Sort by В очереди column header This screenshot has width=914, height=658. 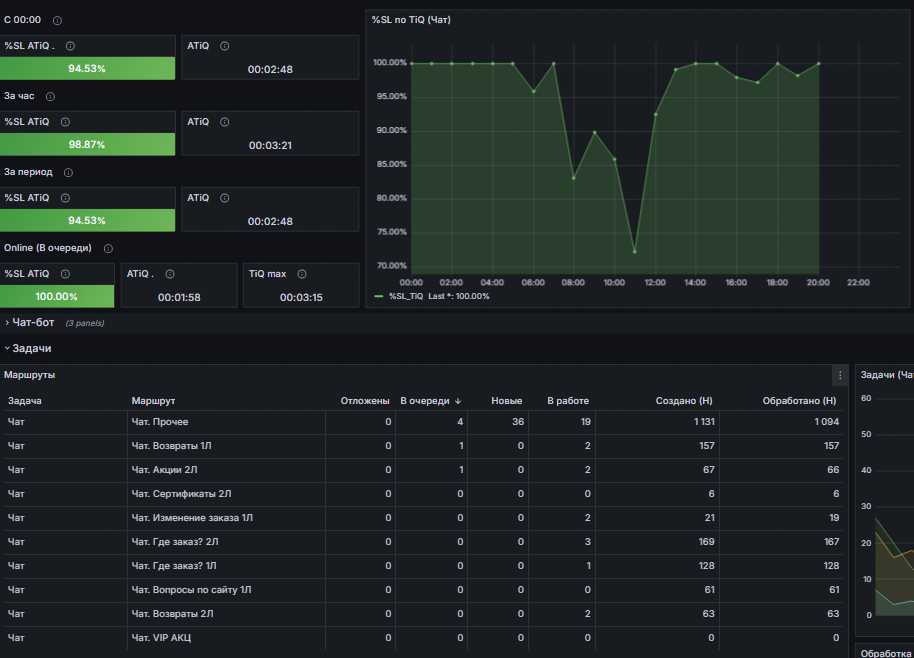coord(430,401)
